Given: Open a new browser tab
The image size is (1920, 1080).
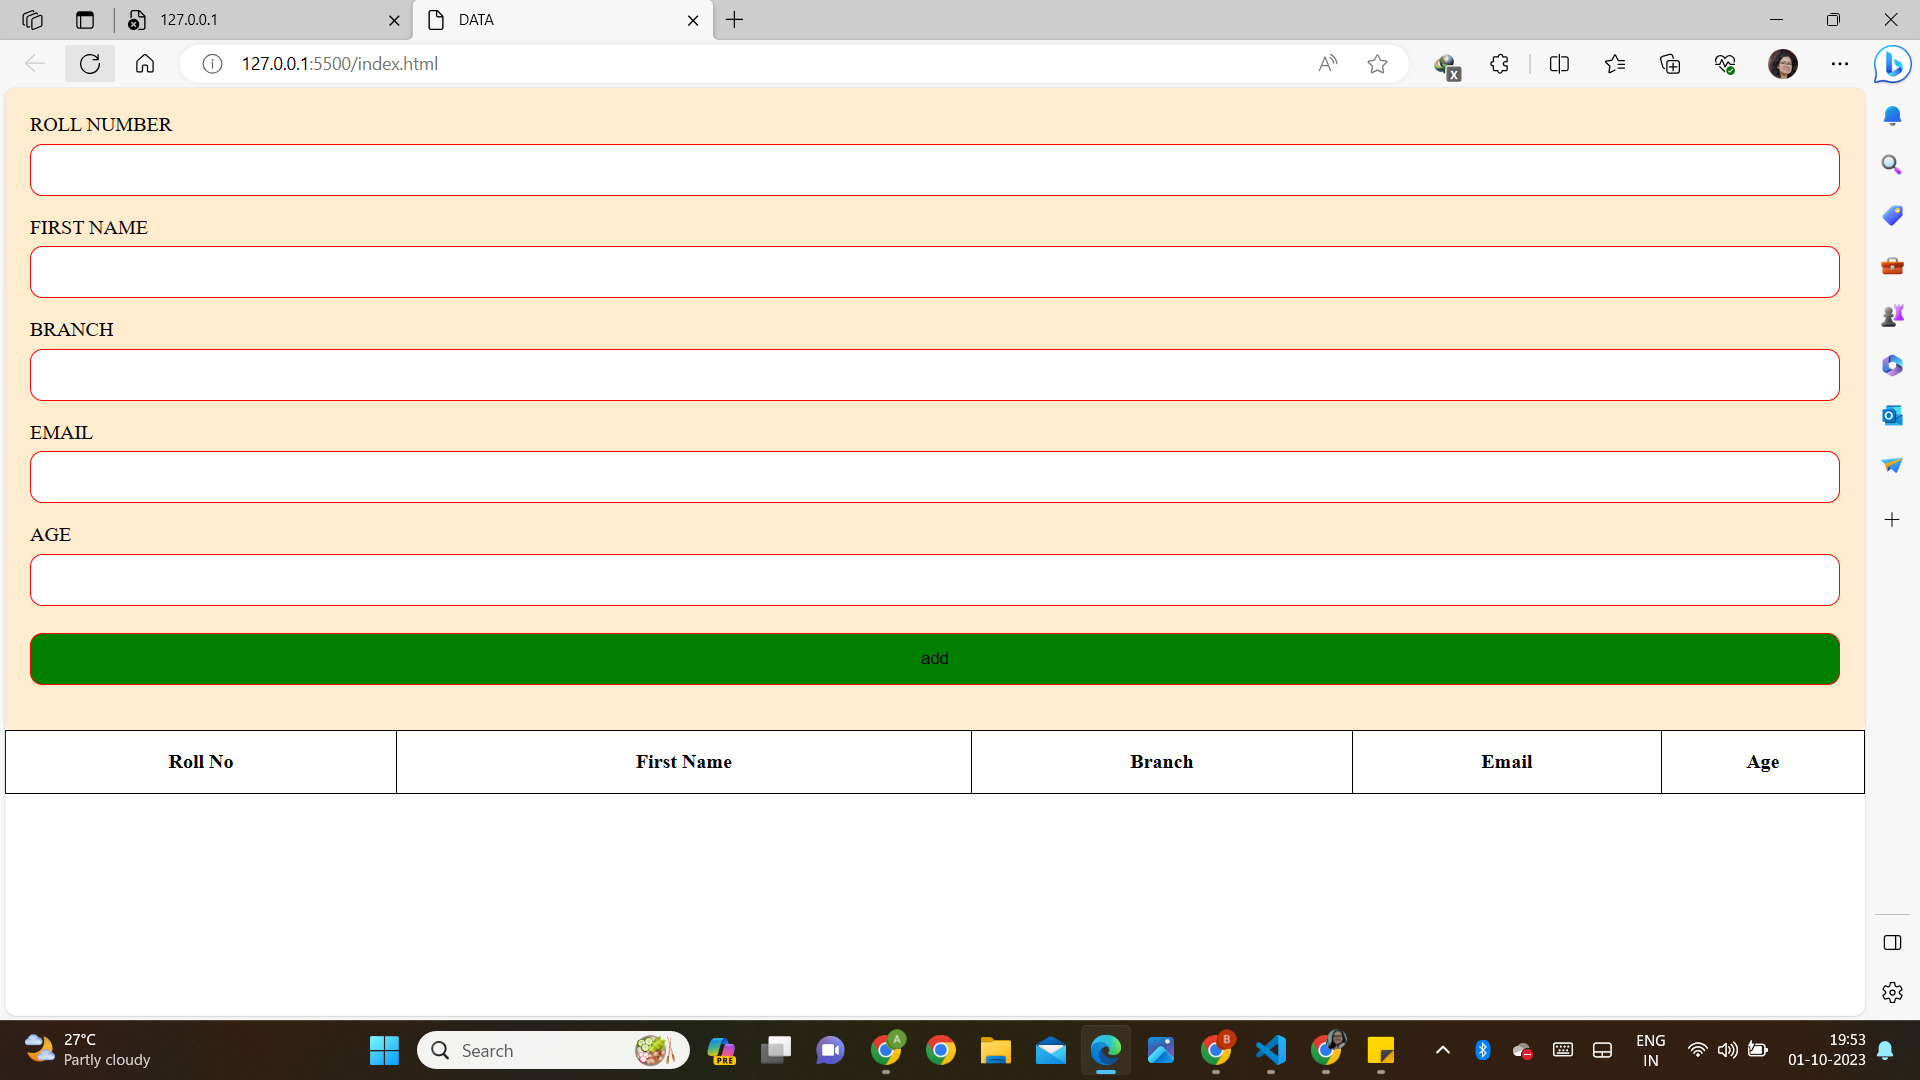Looking at the screenshot, I should 736,20.
